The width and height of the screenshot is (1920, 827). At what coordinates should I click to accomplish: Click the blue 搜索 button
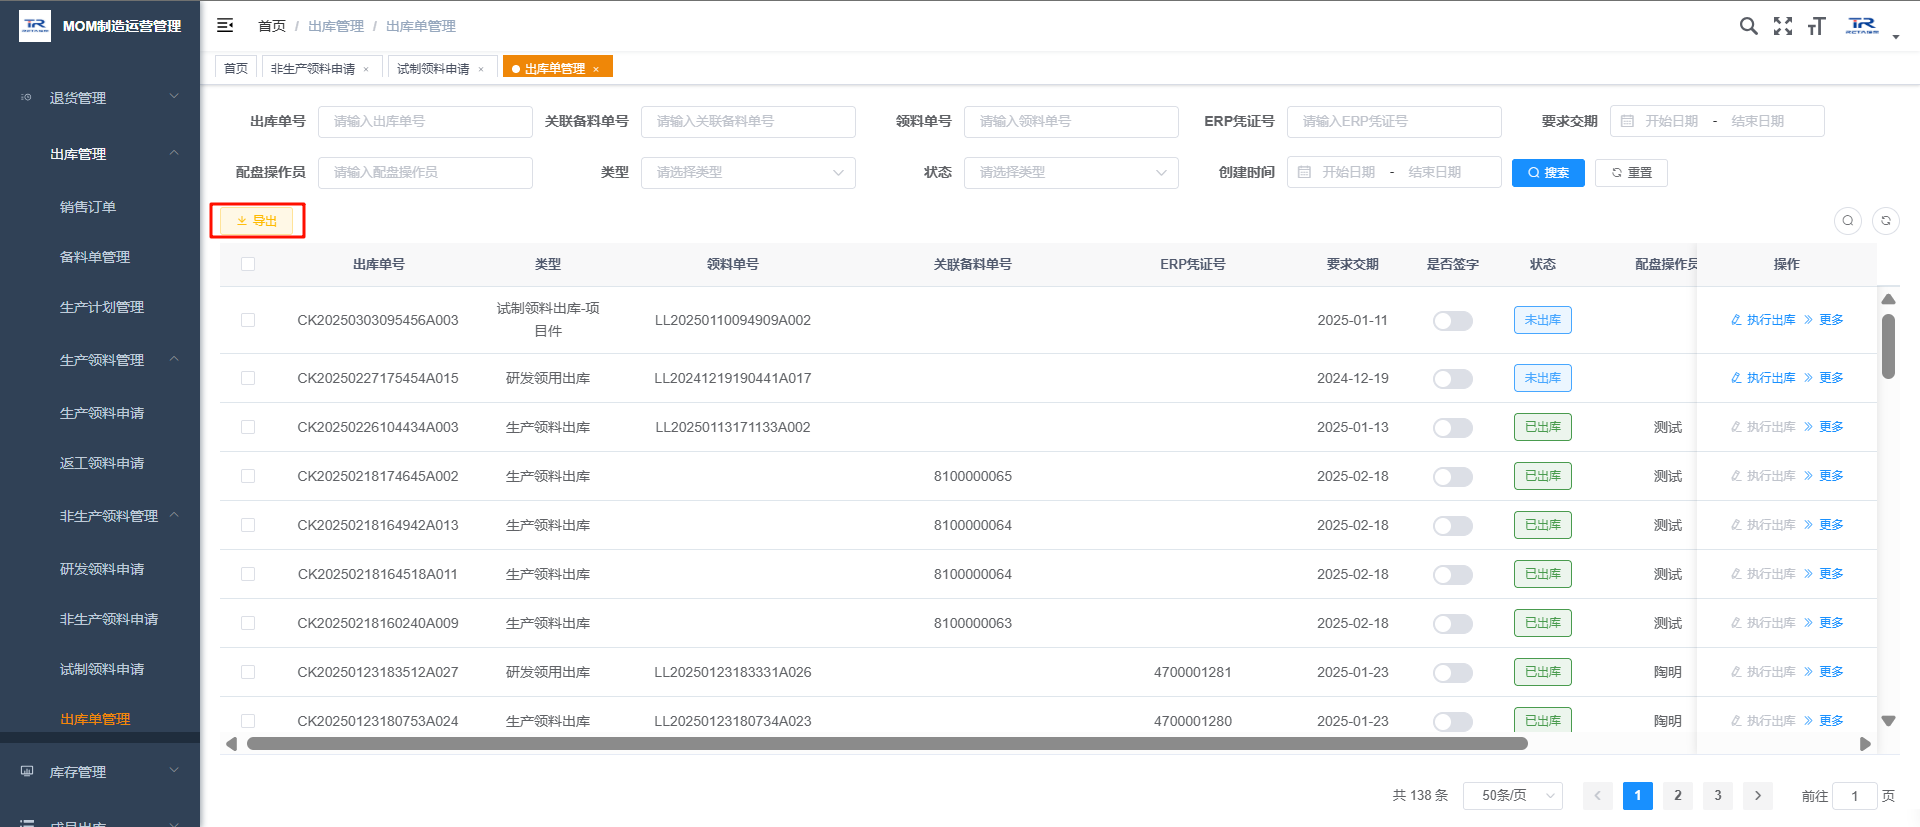[1548, 172]
